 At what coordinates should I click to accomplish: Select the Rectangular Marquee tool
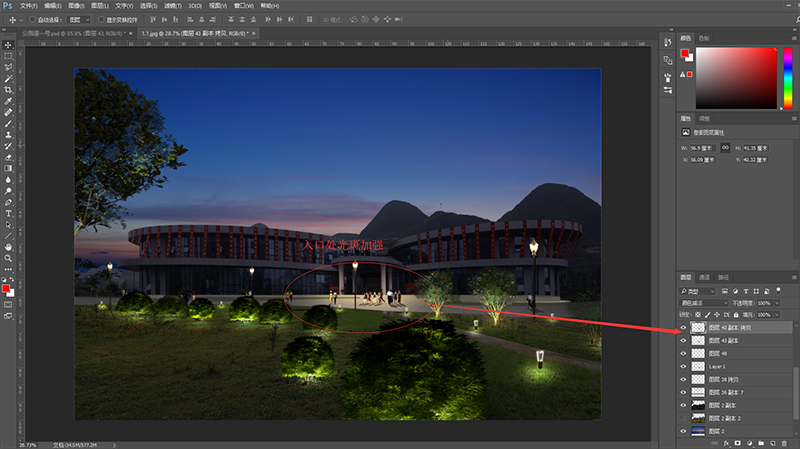(8, 56)
